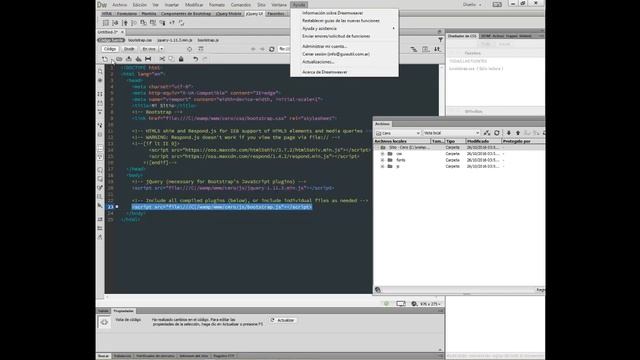Open the Edición menu
This screenshot has width=640, height=360.
[140, 5]
